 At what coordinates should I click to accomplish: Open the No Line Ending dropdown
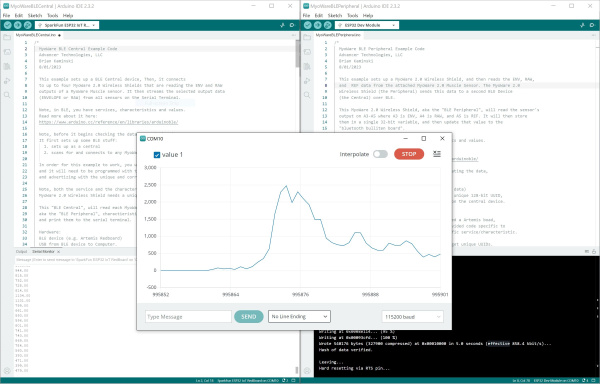click(299, 317)
